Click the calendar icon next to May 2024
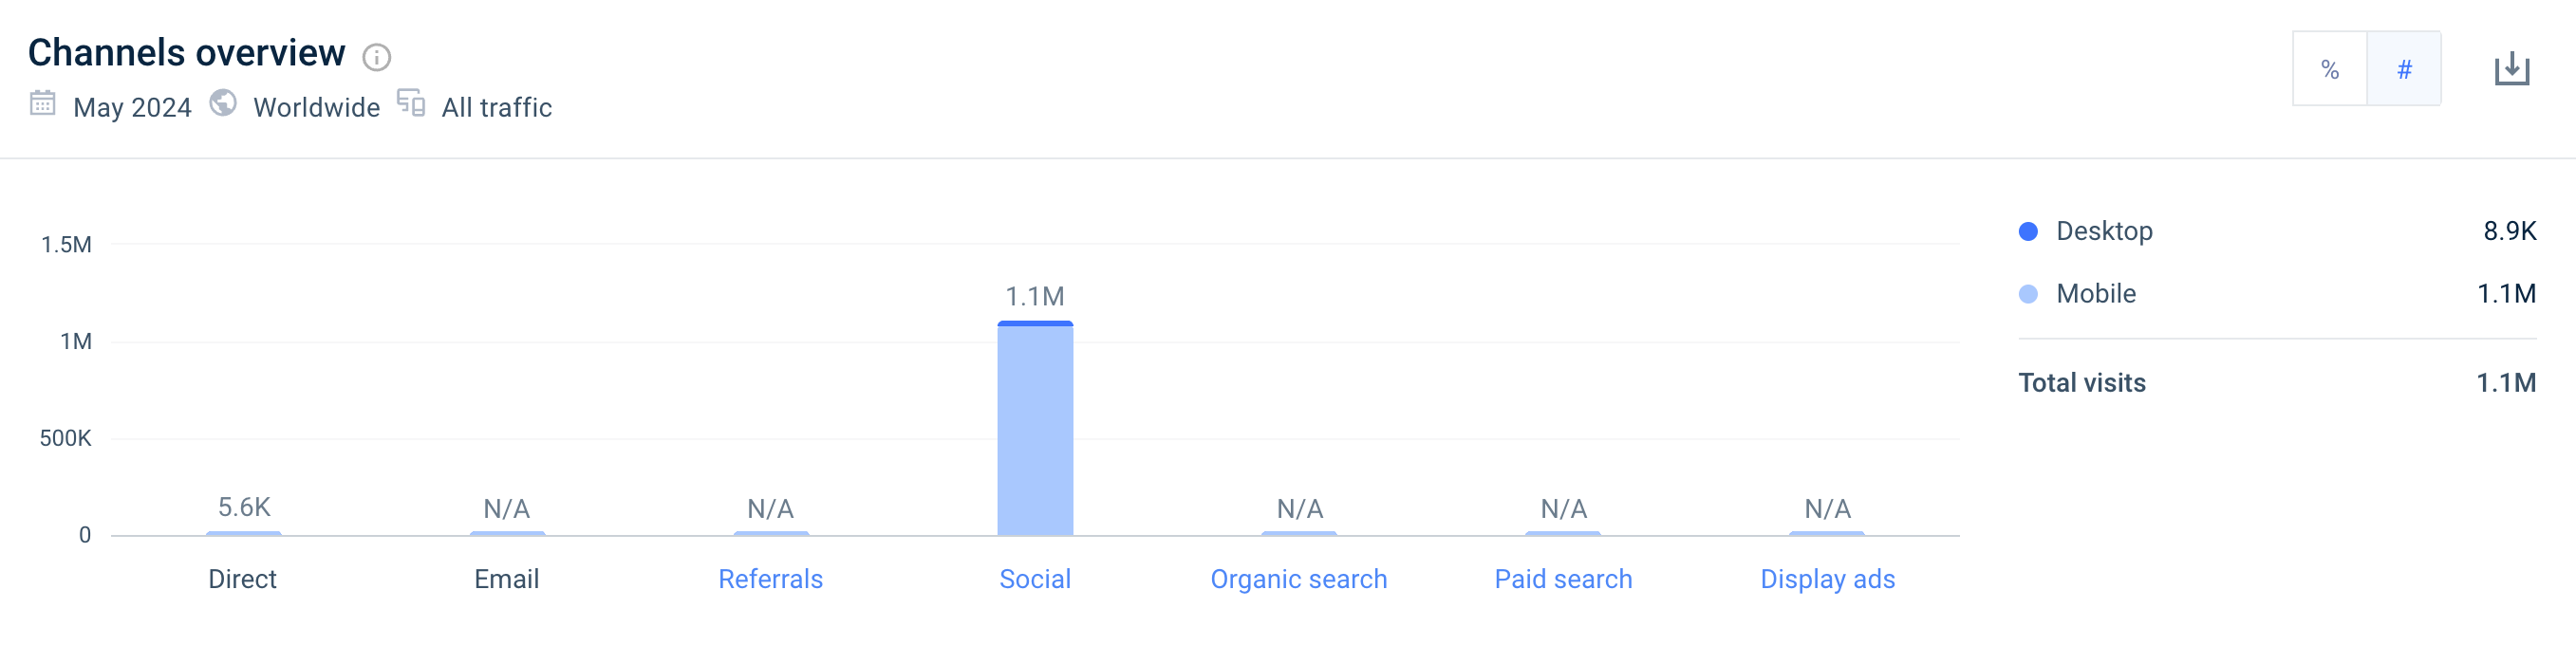 43,103
